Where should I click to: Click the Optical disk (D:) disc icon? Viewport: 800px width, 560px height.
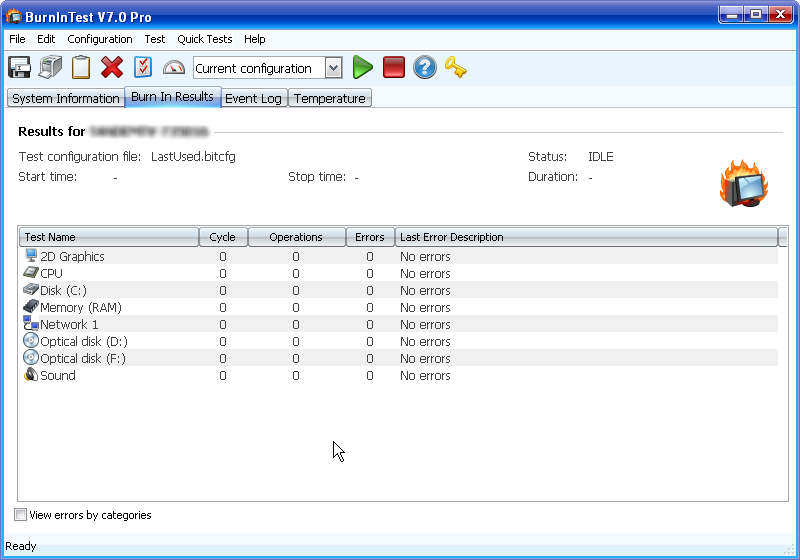(x=31, y=341)
